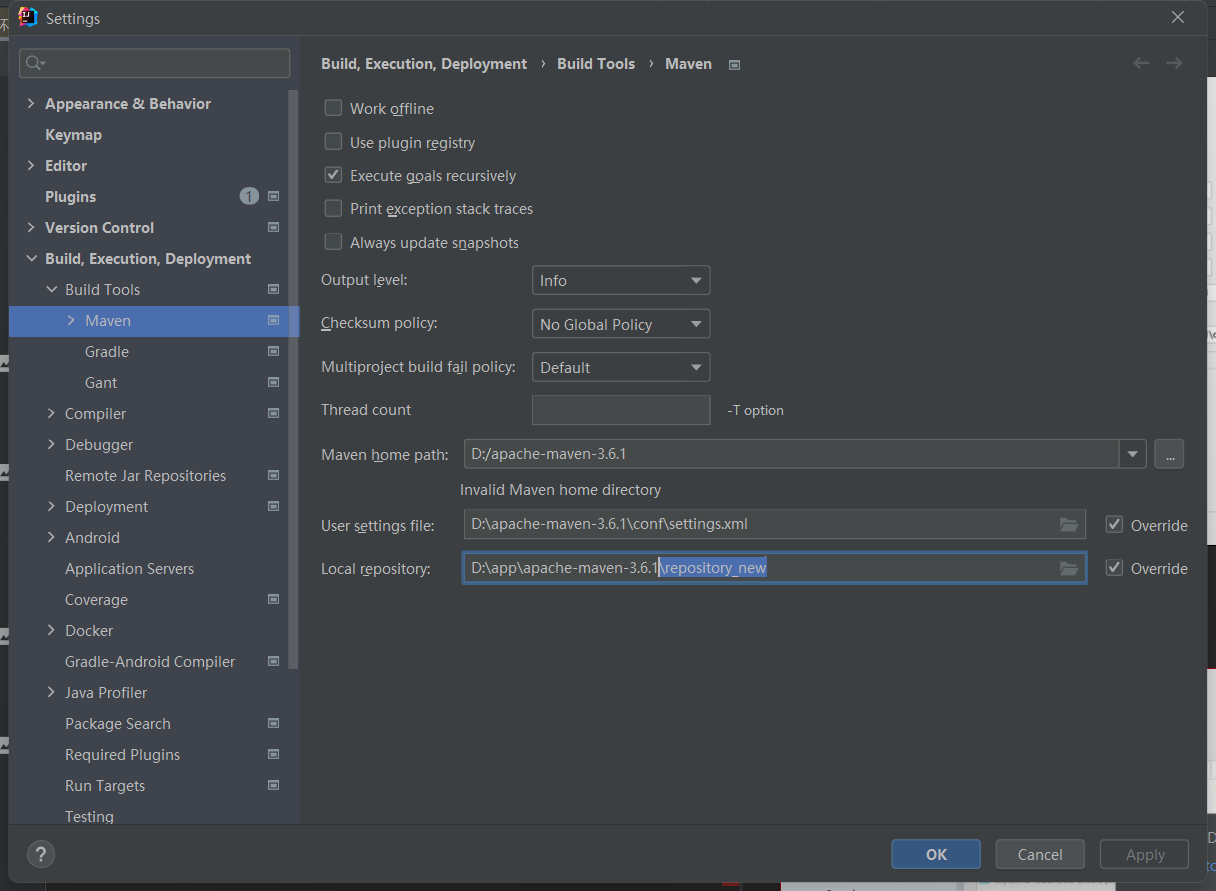Click the project-level icon beside Deployment

click(274, 506)
